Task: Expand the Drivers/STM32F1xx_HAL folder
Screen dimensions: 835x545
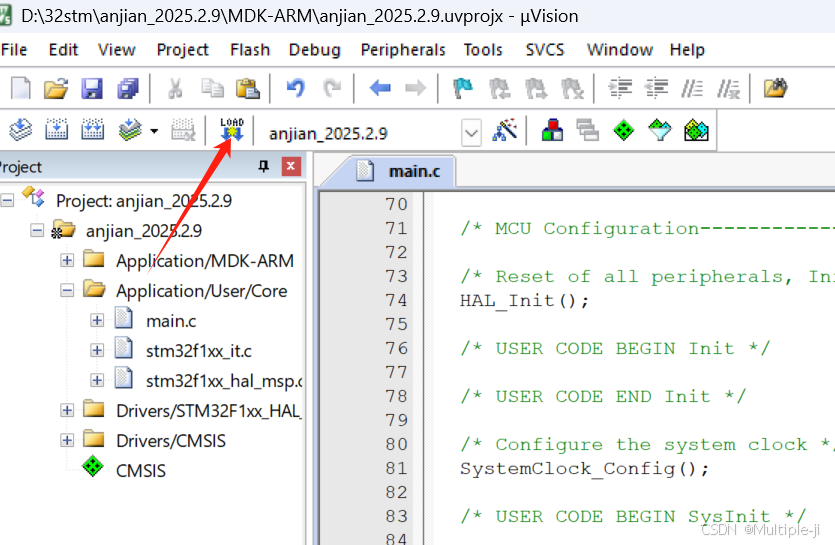Action: pos(67,410)
